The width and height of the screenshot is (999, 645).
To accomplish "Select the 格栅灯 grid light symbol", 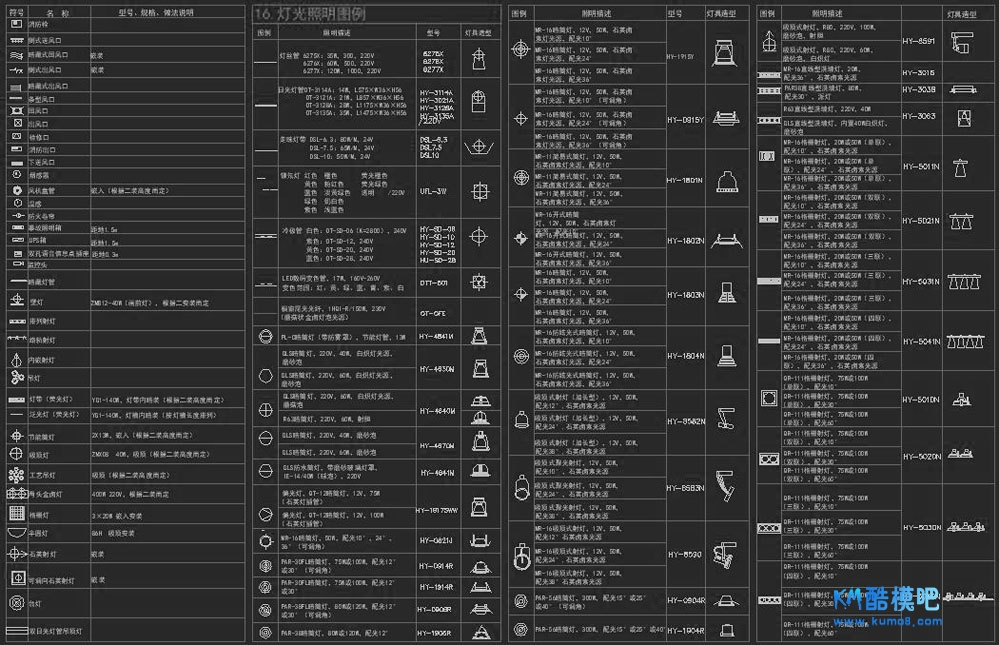I will click(x=17, y=514).
